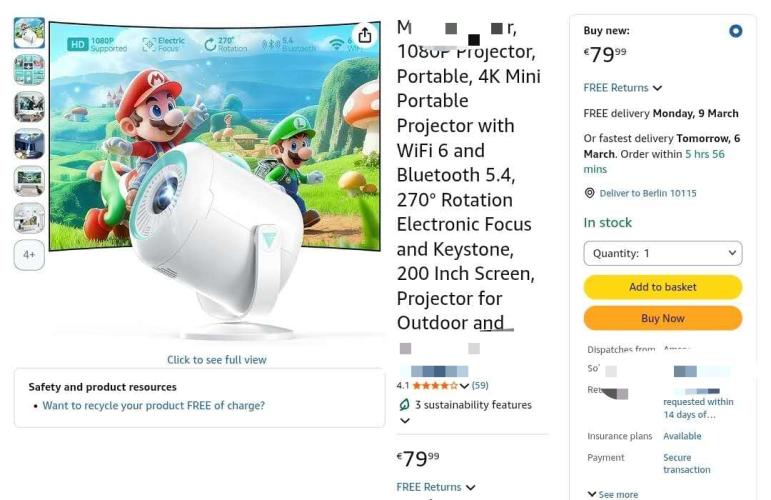Click Deliver to Berlin 10115 link
Image resolution: width=771 pixels, height=500 pixels.
648,193
